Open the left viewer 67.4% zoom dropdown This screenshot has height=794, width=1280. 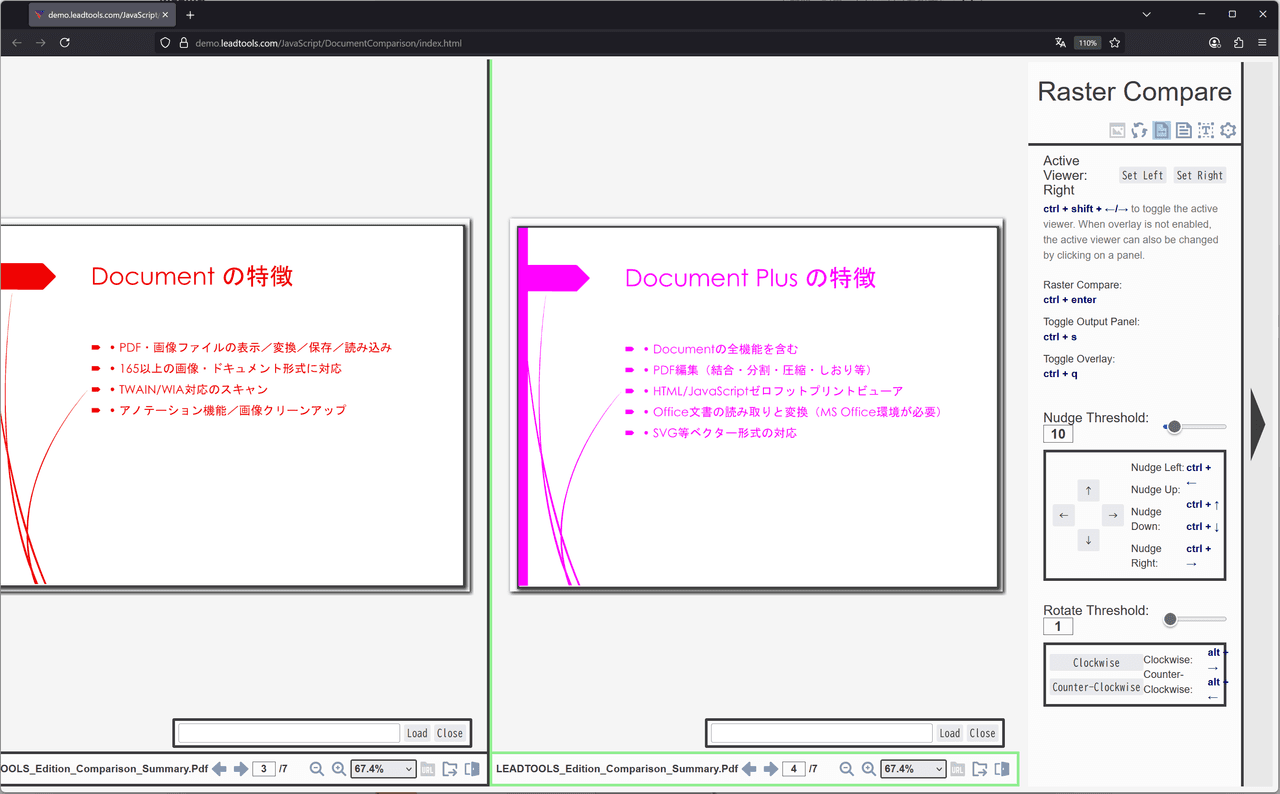point(383,769)
